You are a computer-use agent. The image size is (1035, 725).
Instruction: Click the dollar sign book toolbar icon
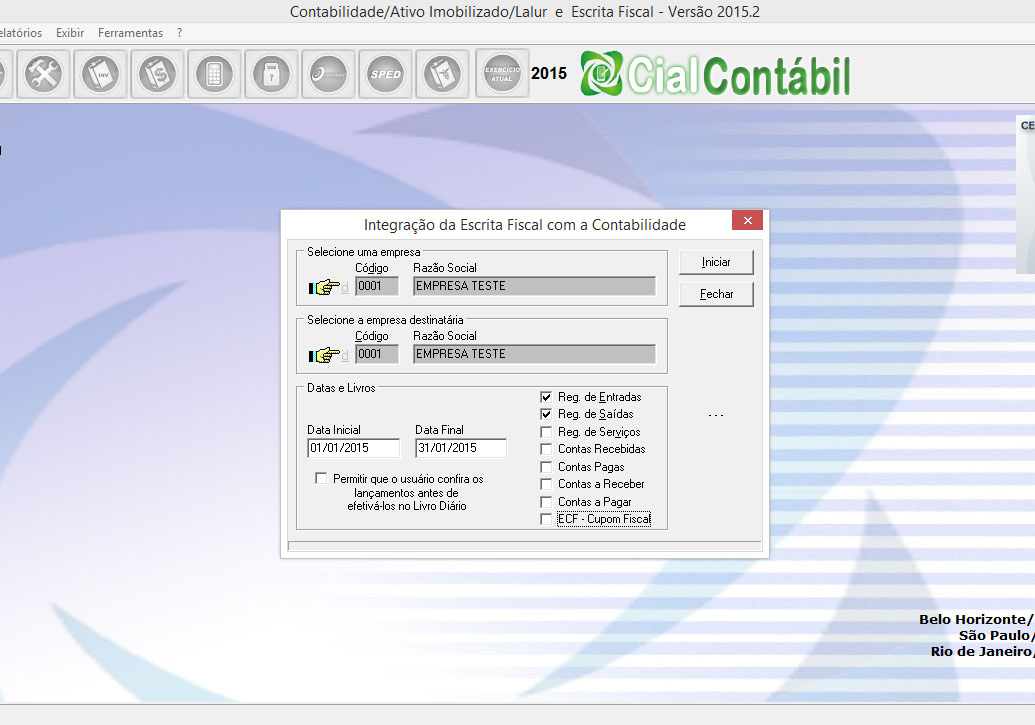point(158,73)
